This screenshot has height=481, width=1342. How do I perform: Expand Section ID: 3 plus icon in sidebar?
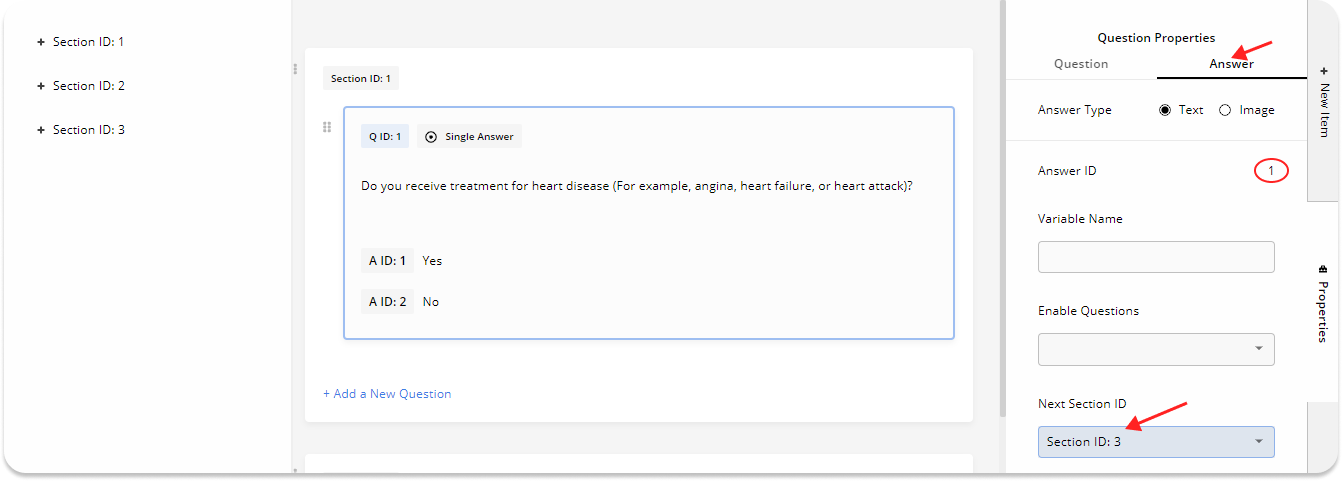click(41, 130)
